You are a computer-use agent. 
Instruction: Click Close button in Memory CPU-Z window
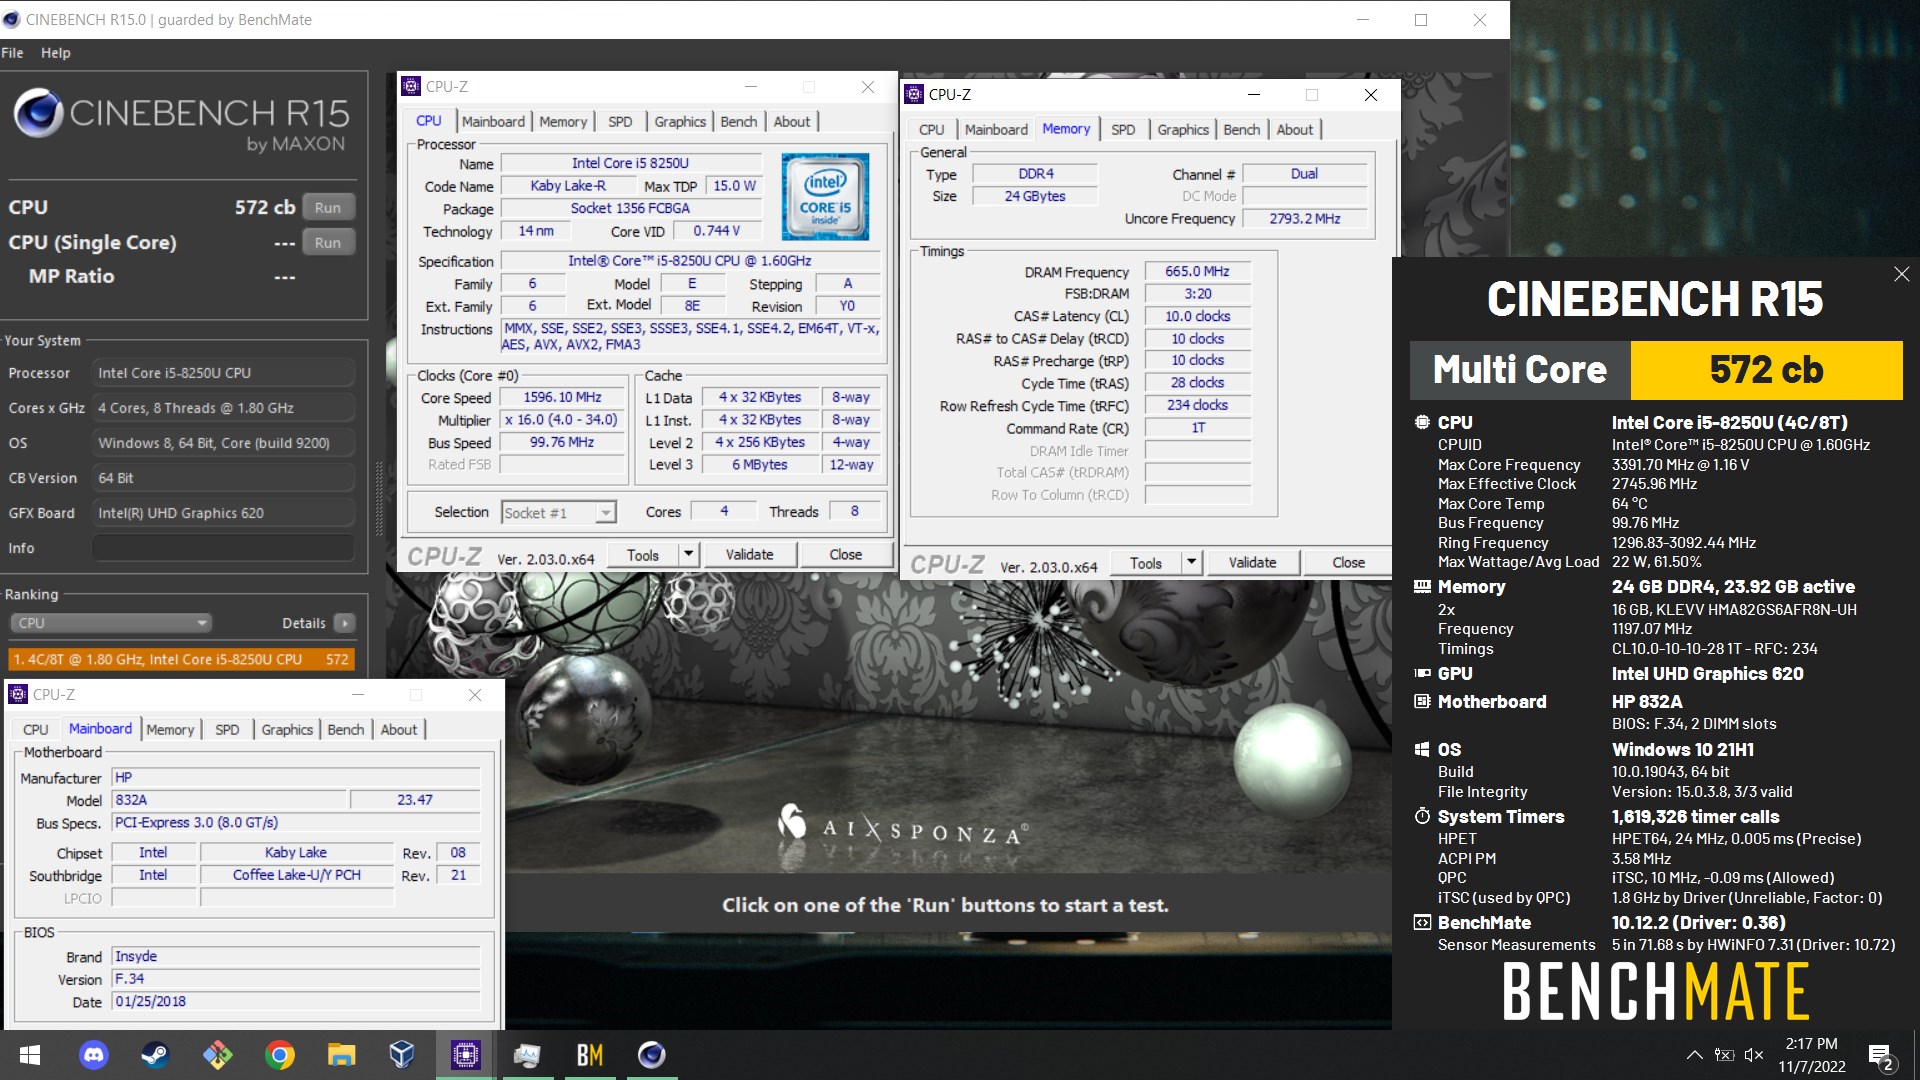point(1348,563)
